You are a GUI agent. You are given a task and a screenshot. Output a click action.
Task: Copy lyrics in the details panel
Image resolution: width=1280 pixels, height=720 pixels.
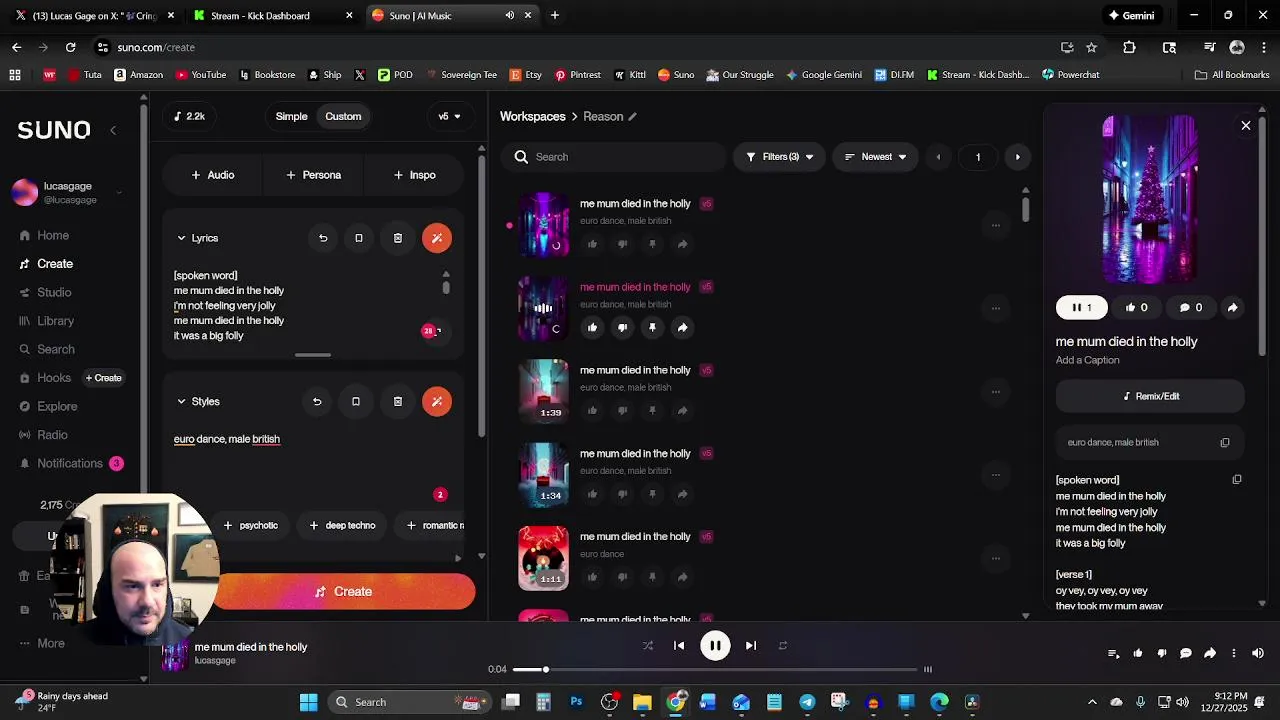(x=1237, y=479)
